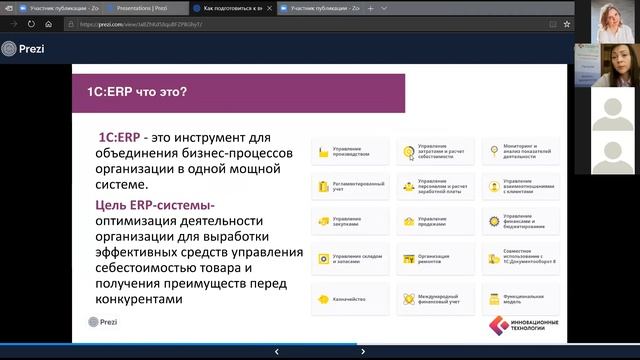The height and width of the screenshot is (360, 640).
Task: Switch to first Участник публикации Zoom tab
Action: click(x=59, y=8)
